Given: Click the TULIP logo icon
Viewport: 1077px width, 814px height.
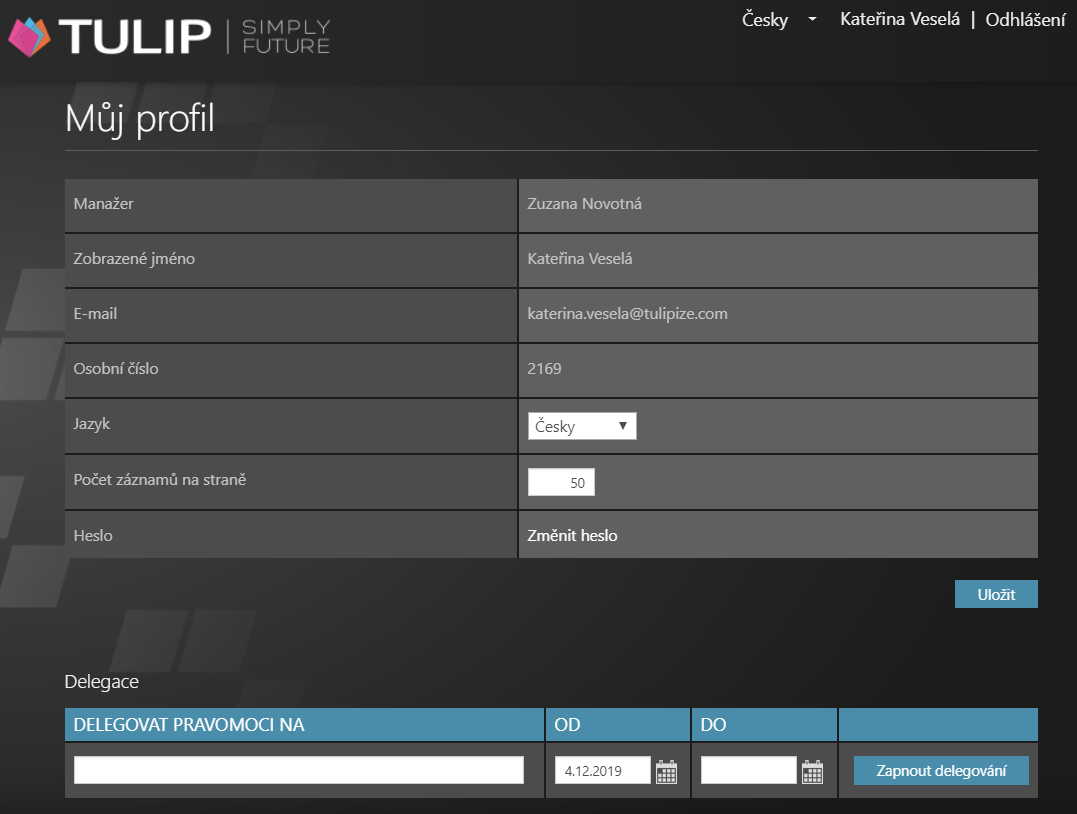Looking at the screenshot, I should 30,36.
